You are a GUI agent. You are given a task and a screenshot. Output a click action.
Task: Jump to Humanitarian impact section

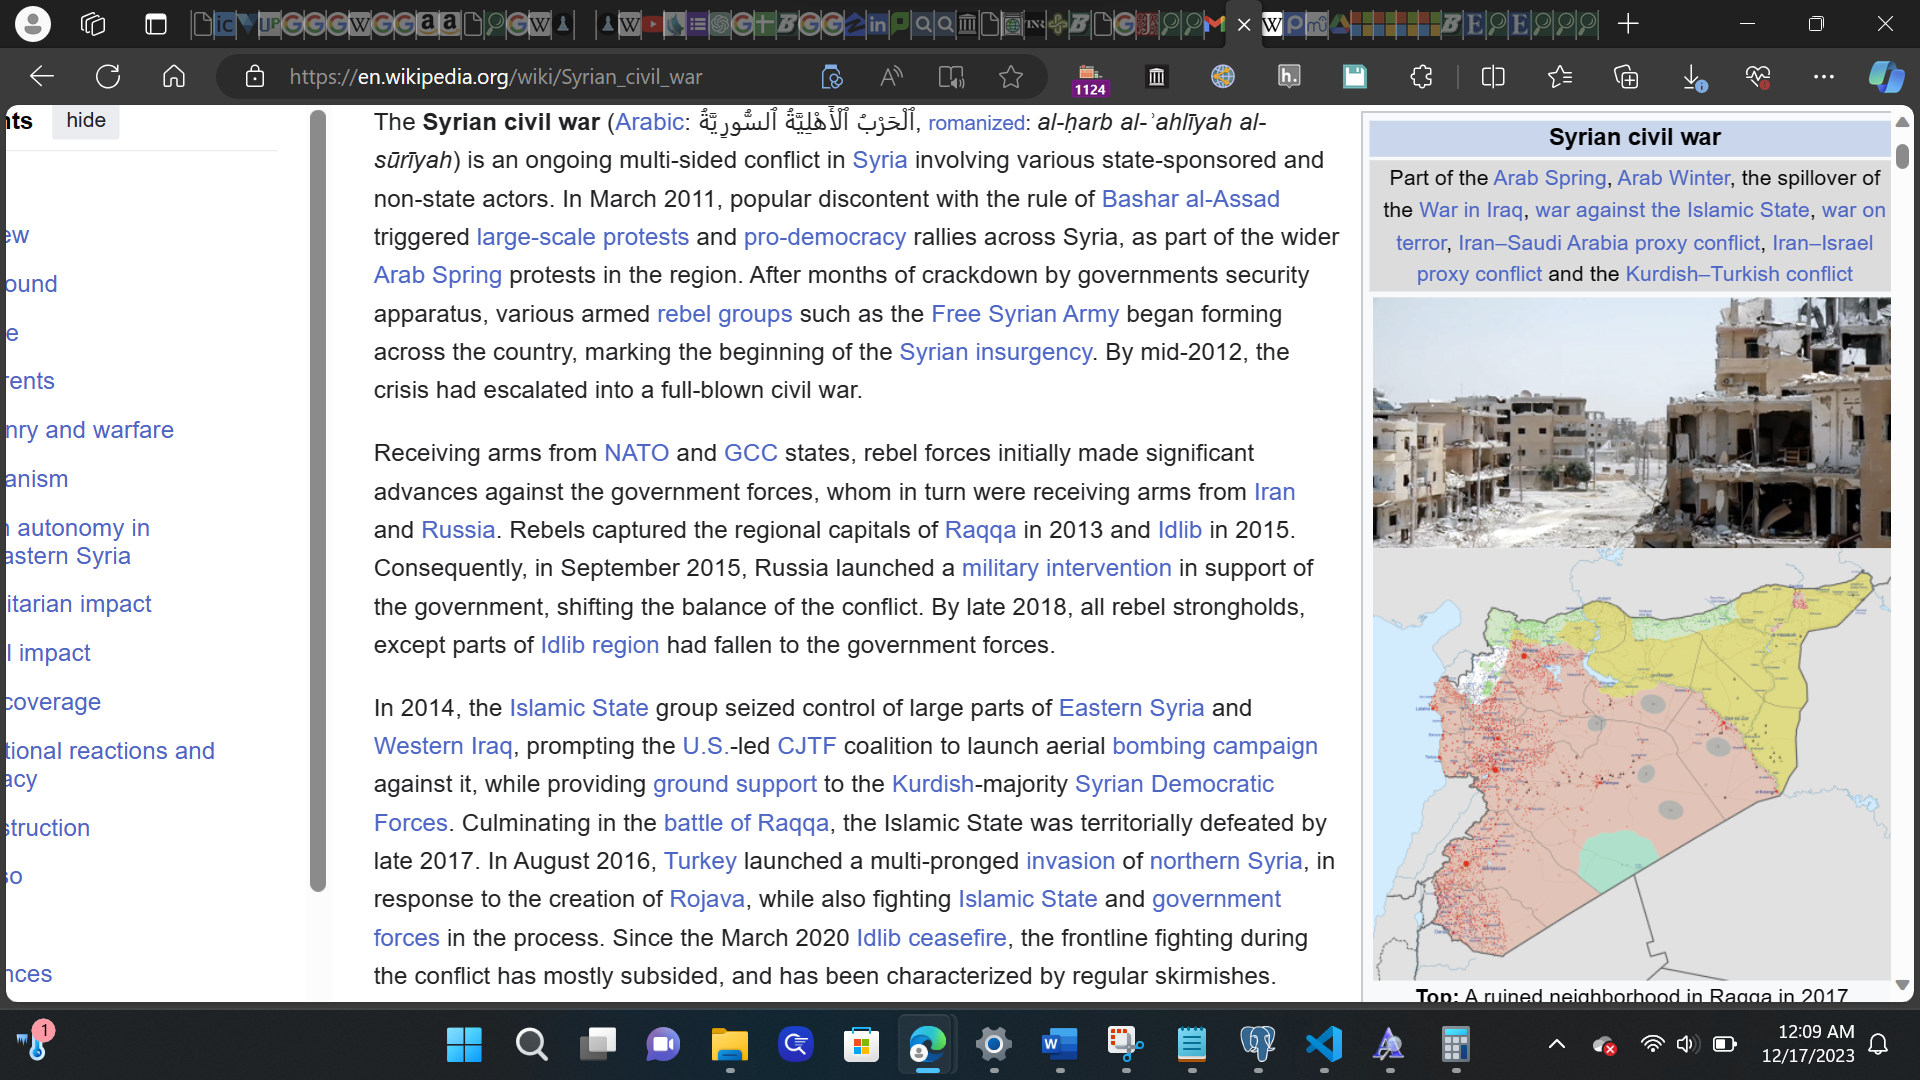[78, 604]
